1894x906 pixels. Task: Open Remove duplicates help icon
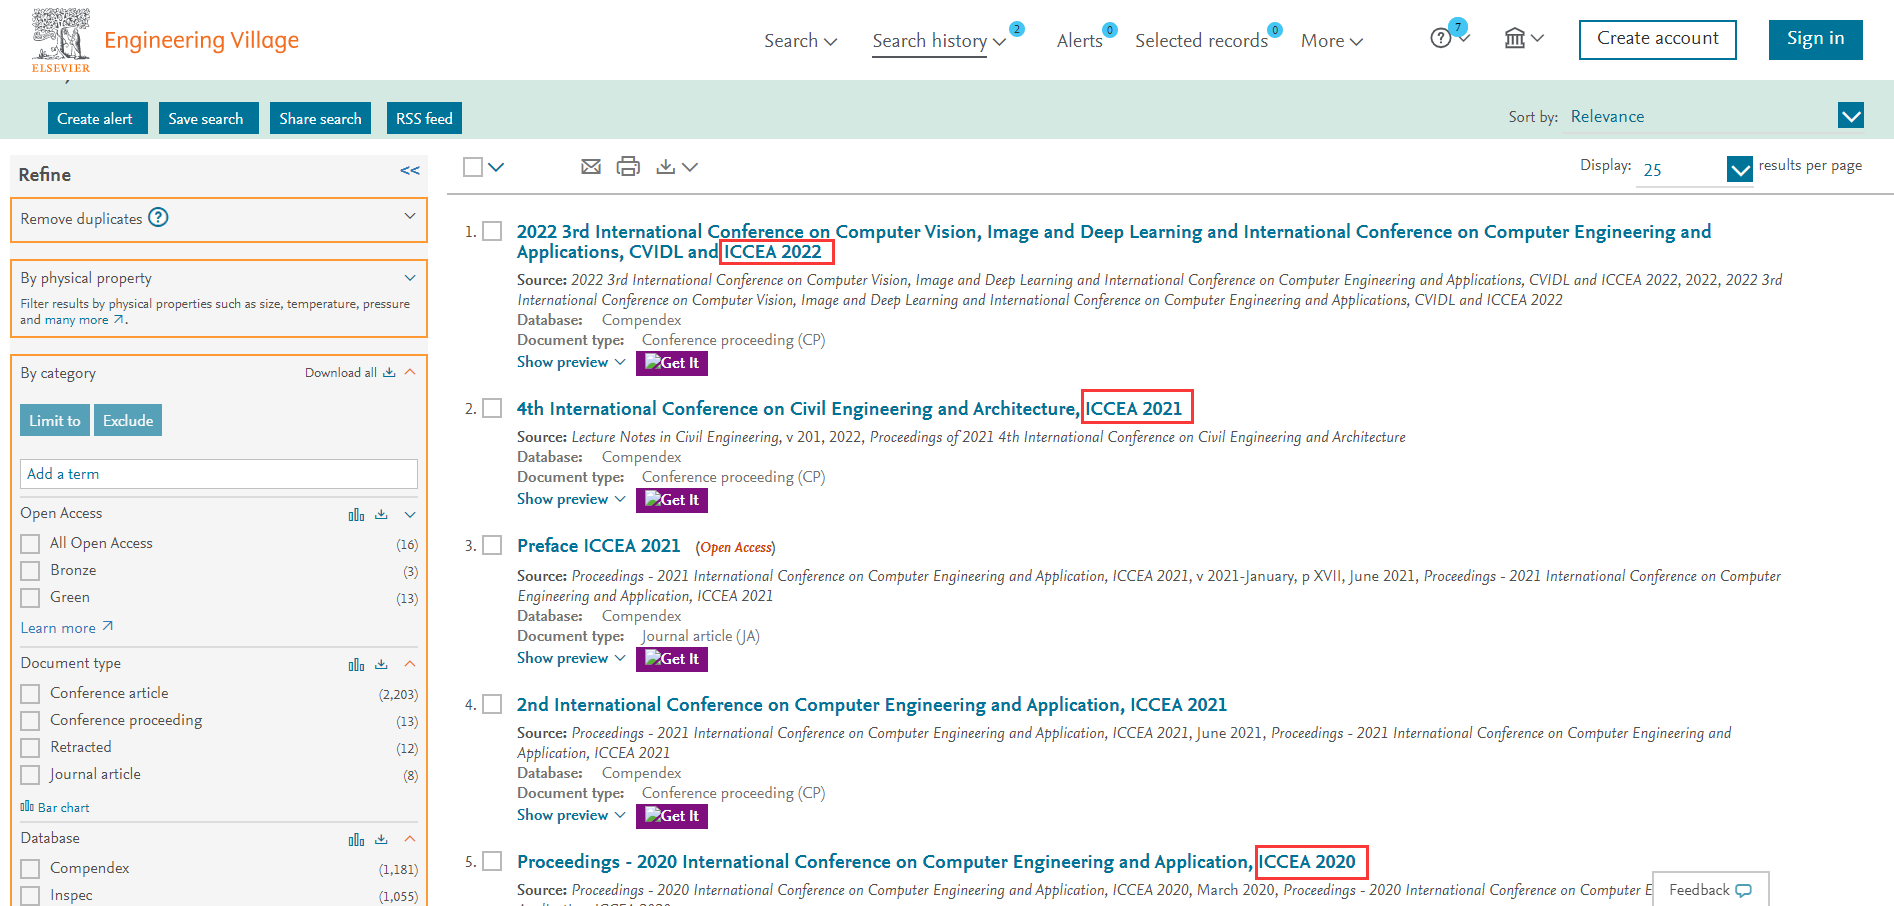tap(158, 217)
